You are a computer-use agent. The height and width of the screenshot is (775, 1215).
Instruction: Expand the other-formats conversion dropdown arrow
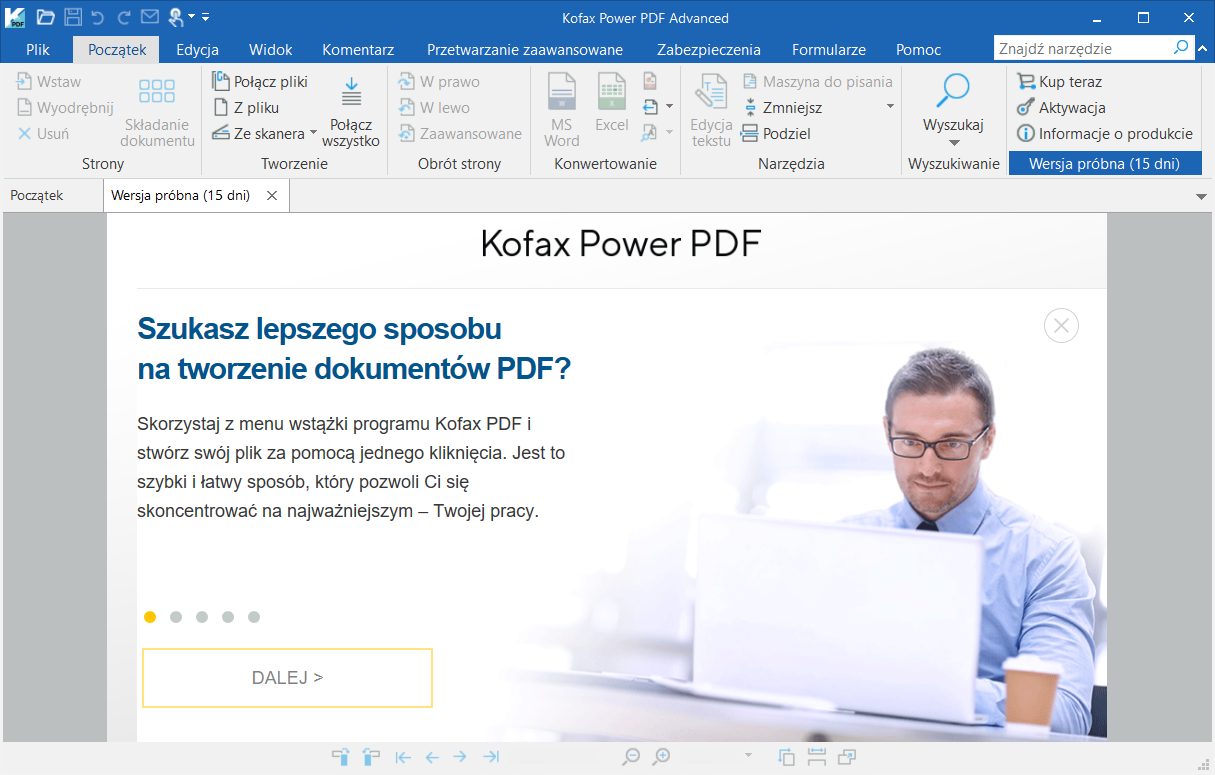click(669, 107)
